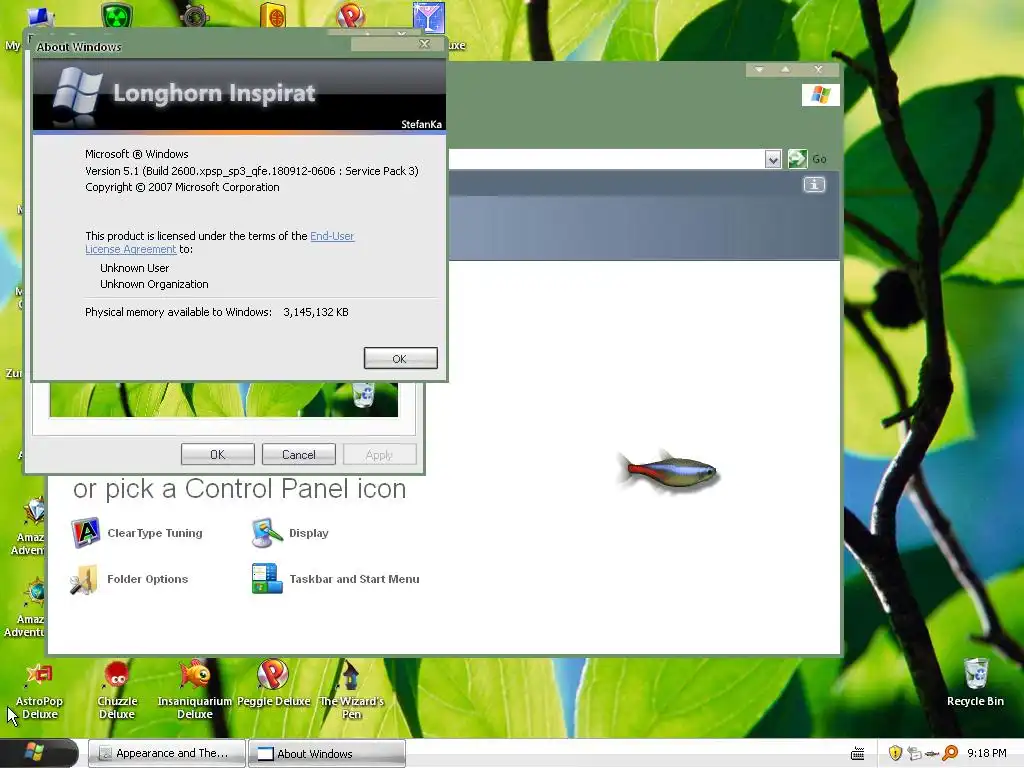
Task: Click 'Unknown User' text
Action: (x=135, y=268)
